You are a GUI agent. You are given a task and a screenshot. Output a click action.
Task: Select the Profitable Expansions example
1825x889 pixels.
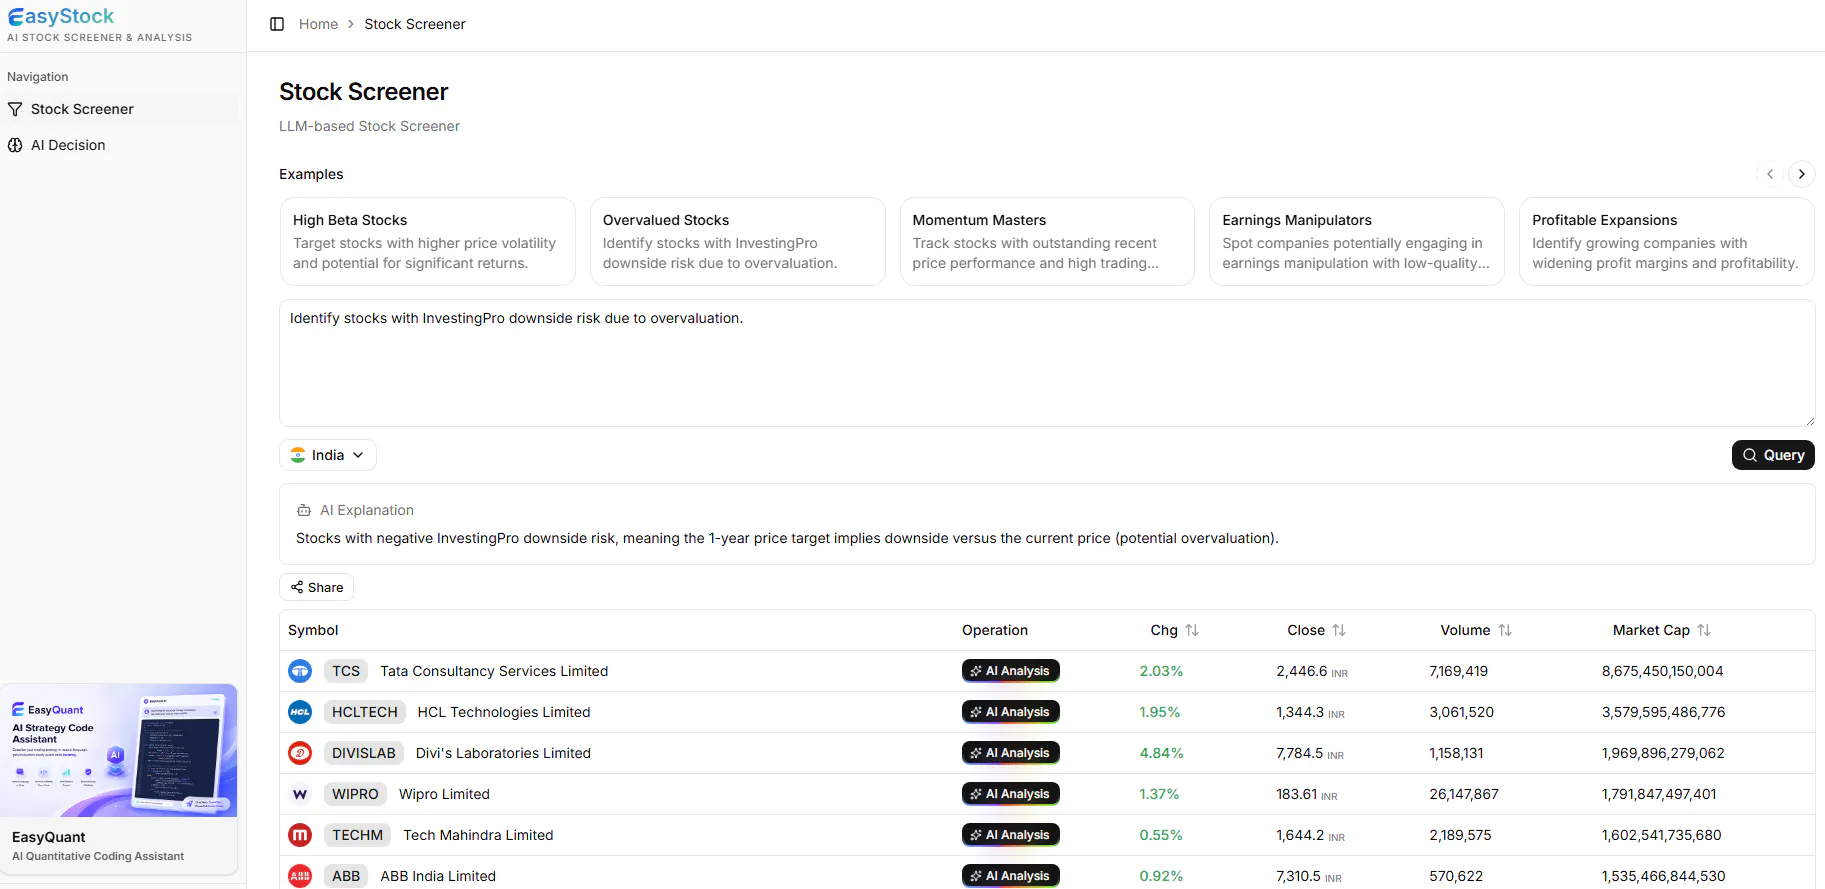(1667, 241)
